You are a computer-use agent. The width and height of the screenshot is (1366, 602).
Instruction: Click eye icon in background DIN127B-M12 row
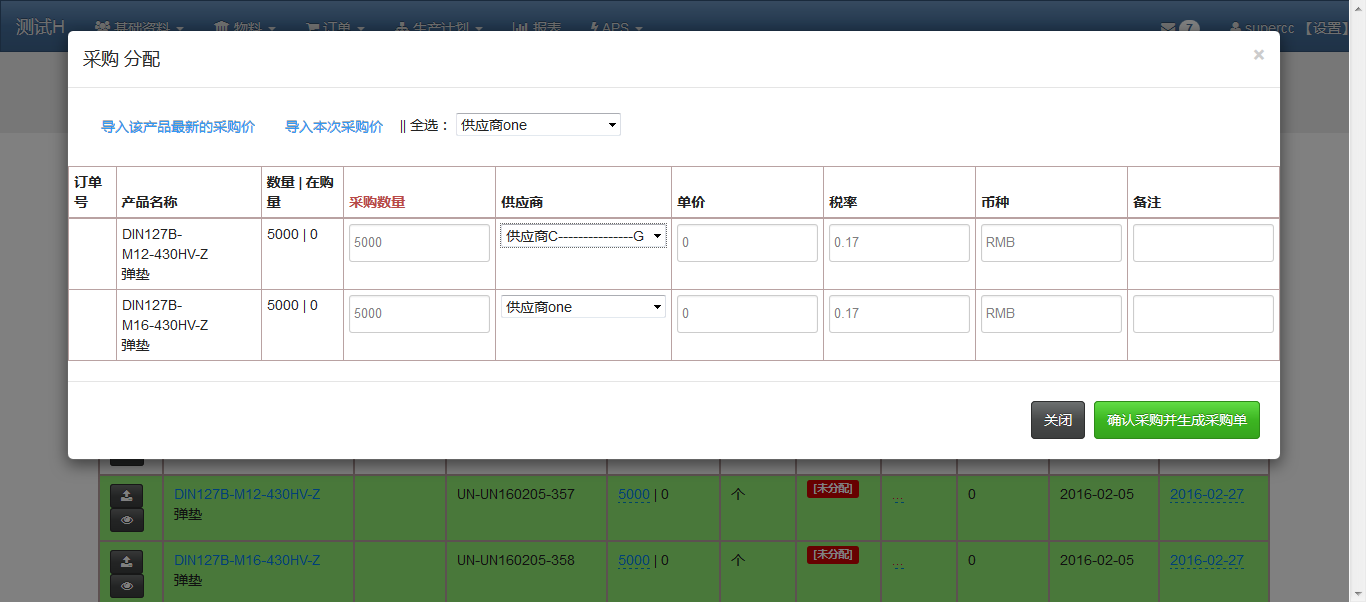[126, 520]
